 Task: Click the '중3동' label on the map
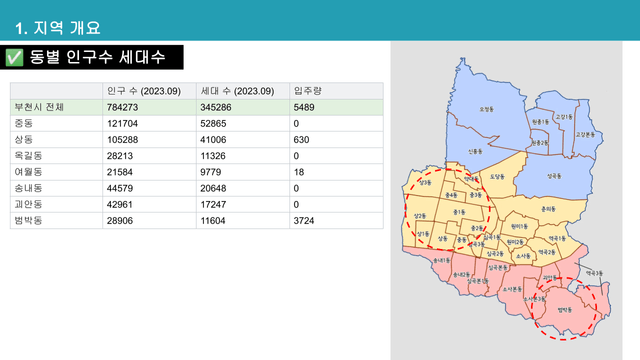pos(476,195)
